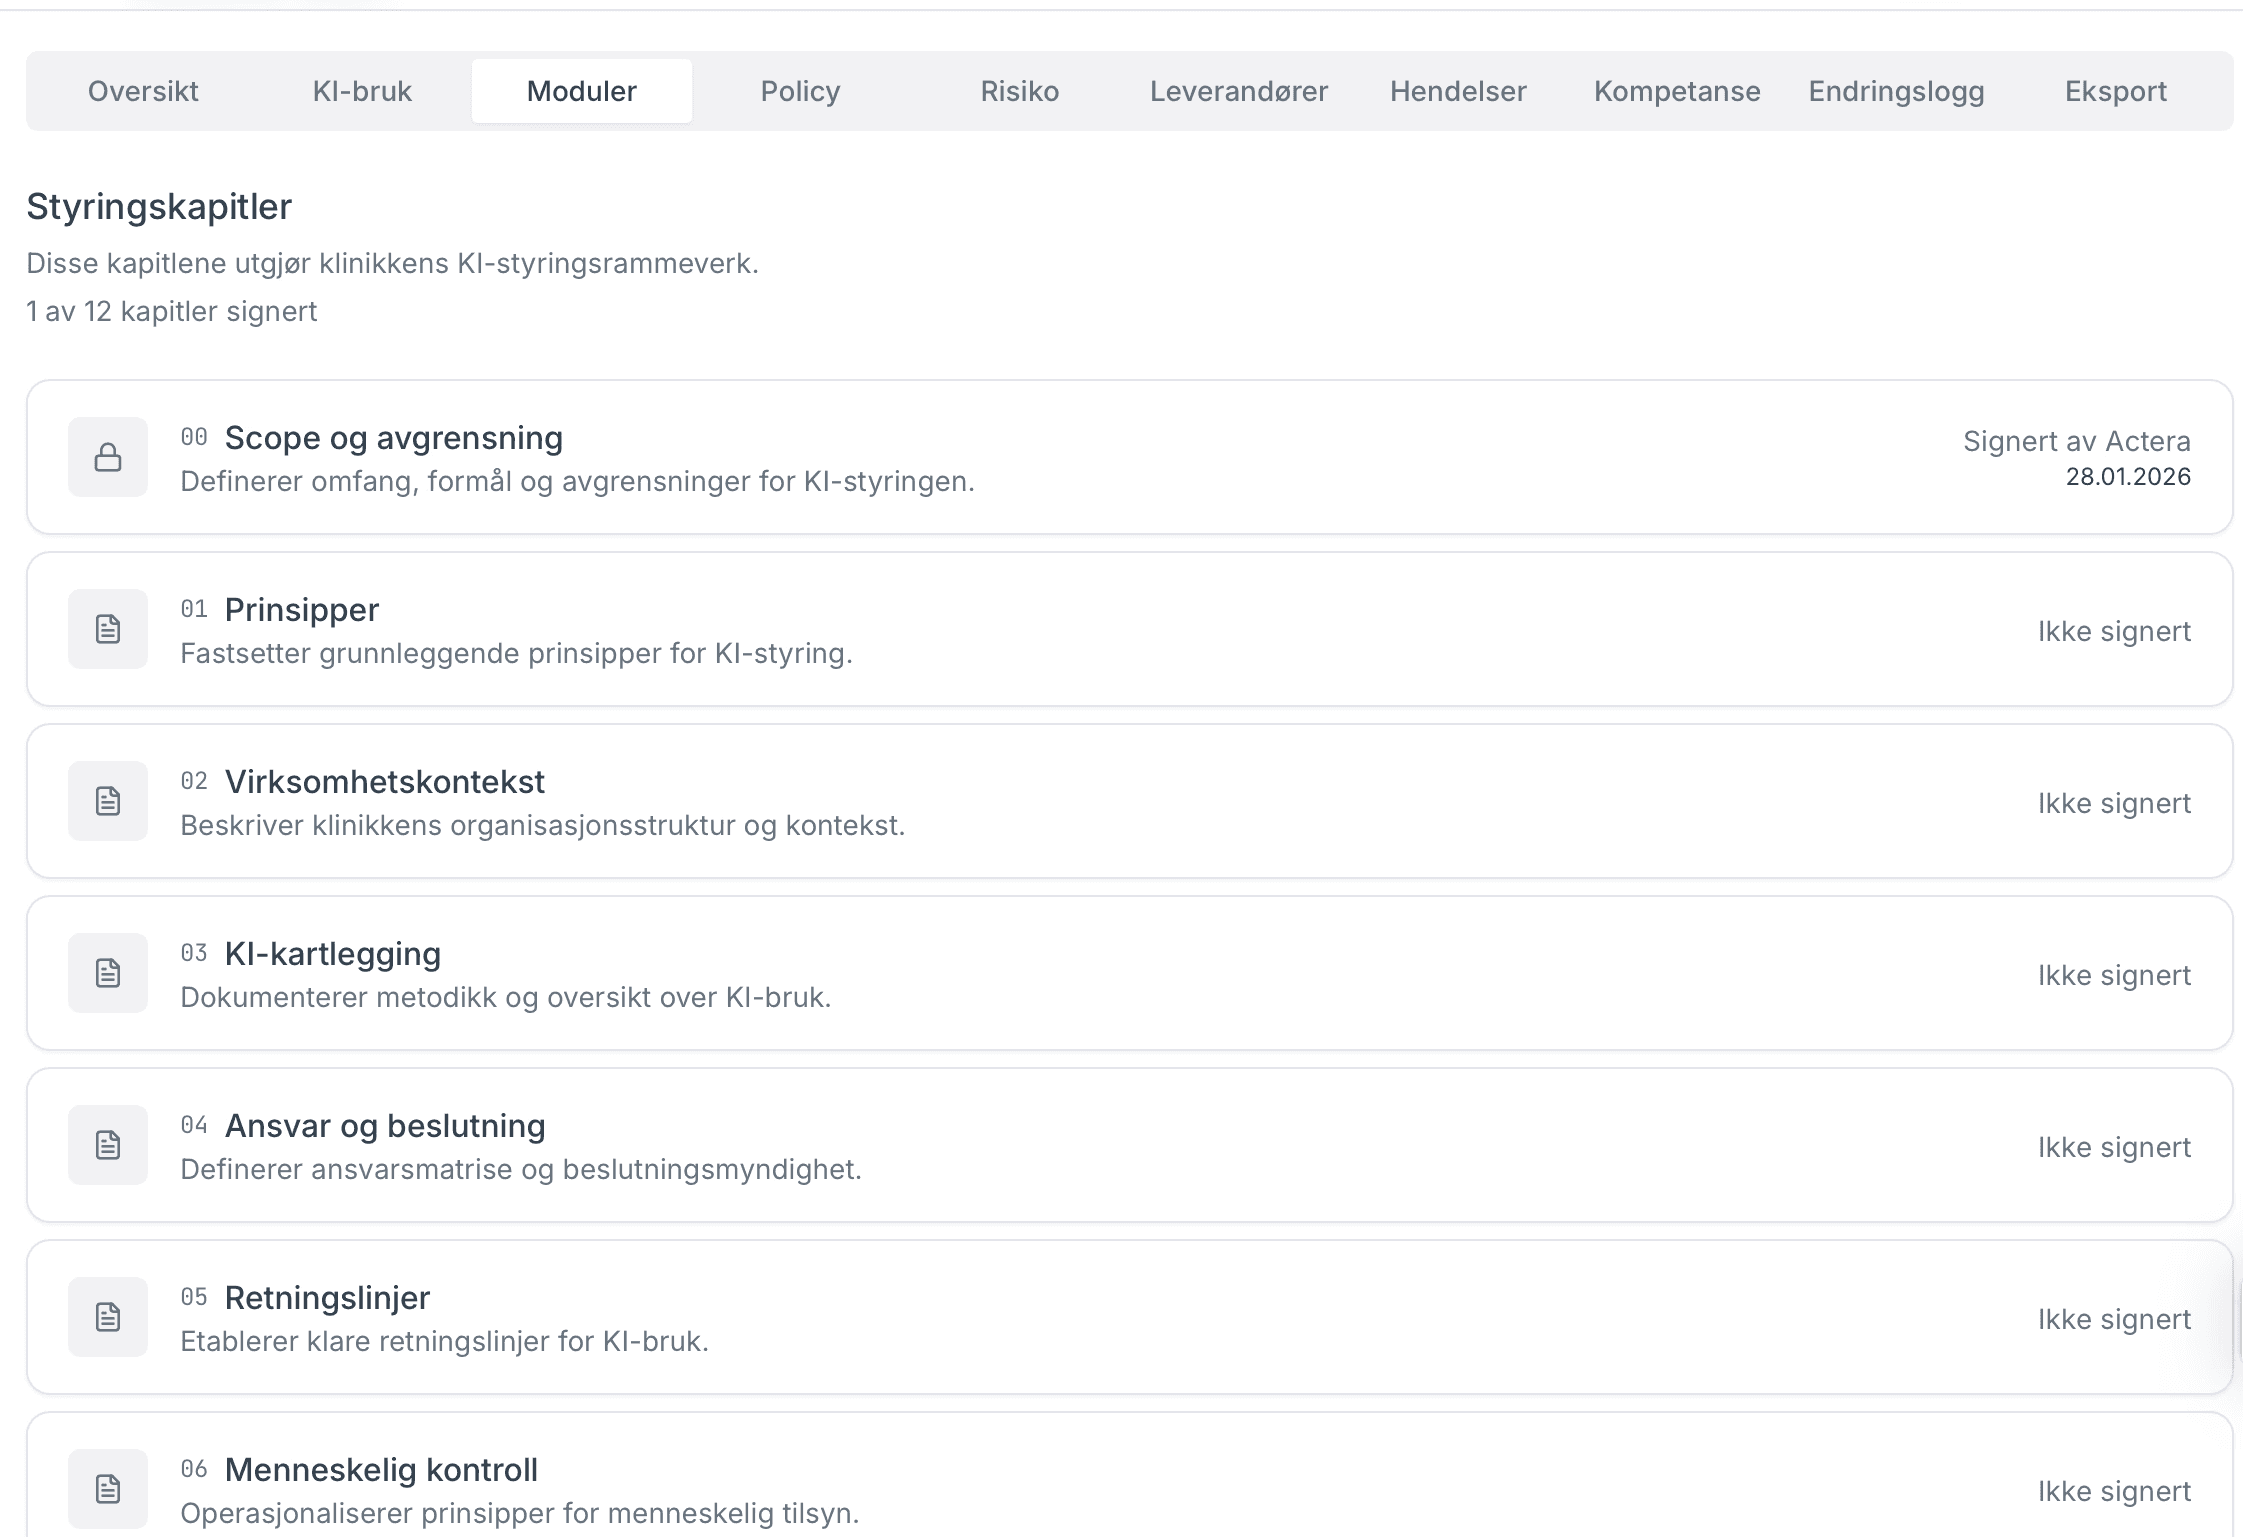Open the Kompetanse tab
Image resolution: width=2243 pixels, height=1537 pixels.
click(1677, 91)
